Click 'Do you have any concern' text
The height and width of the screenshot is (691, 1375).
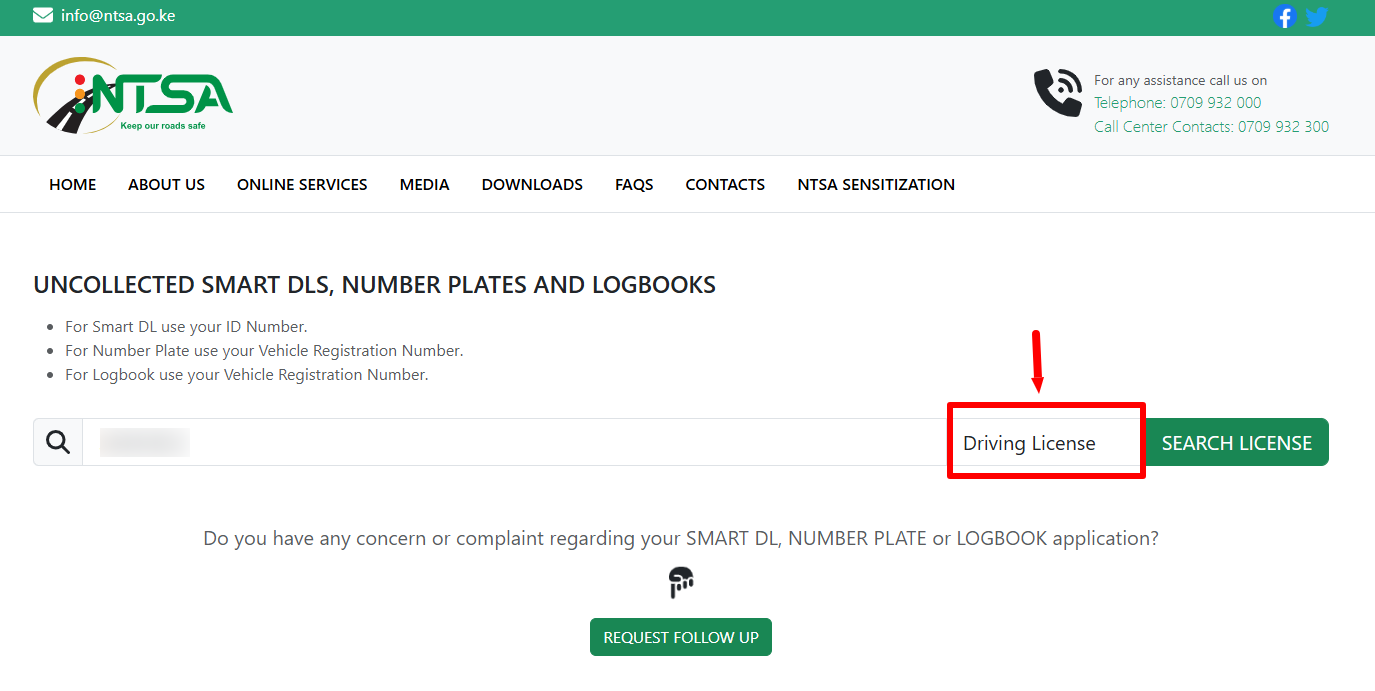coord(681,538)
